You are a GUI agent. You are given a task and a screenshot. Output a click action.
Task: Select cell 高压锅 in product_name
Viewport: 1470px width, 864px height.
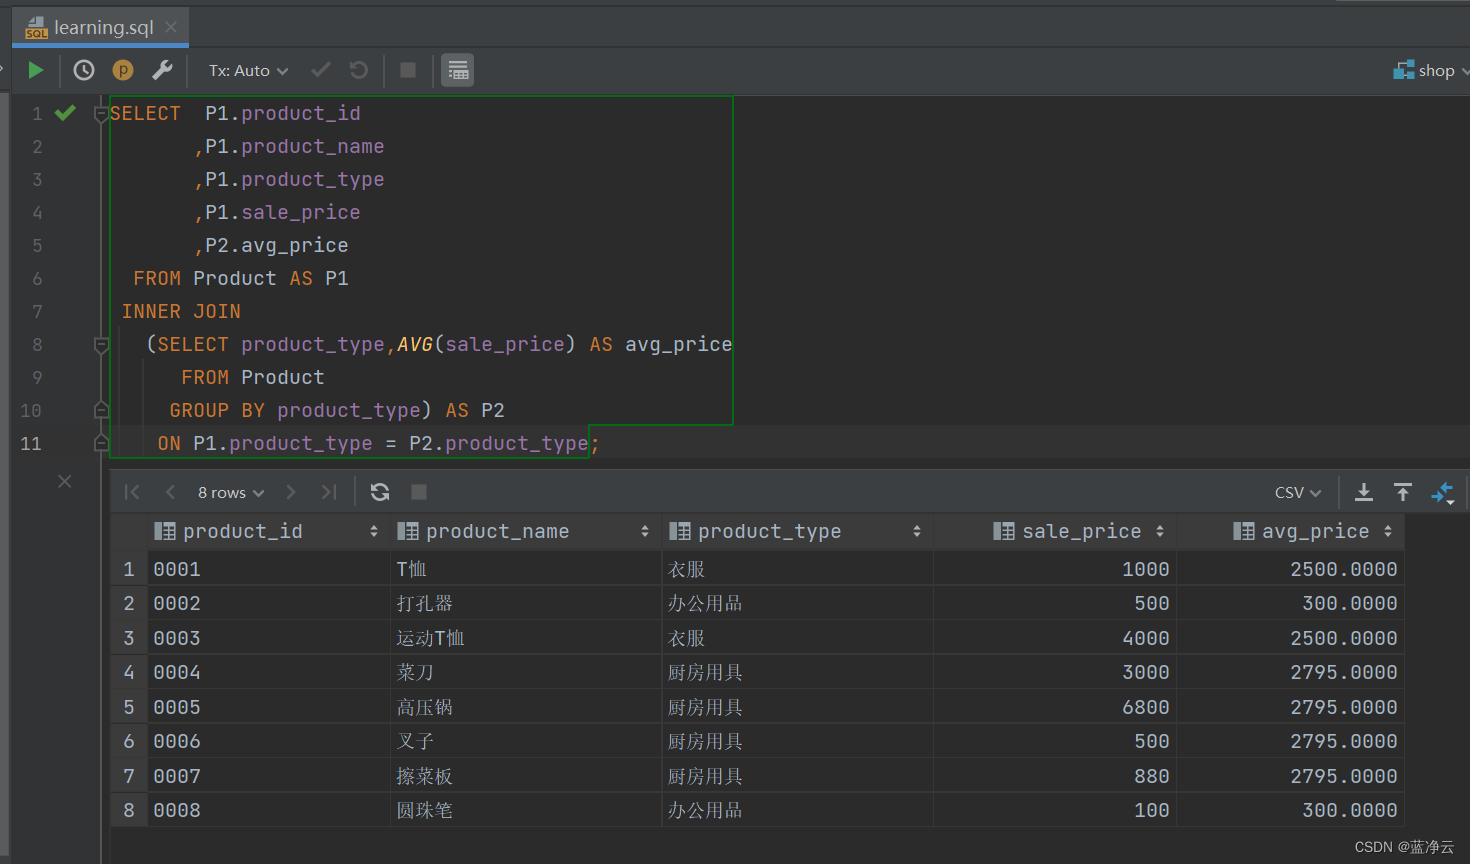(x=526, y=707)
